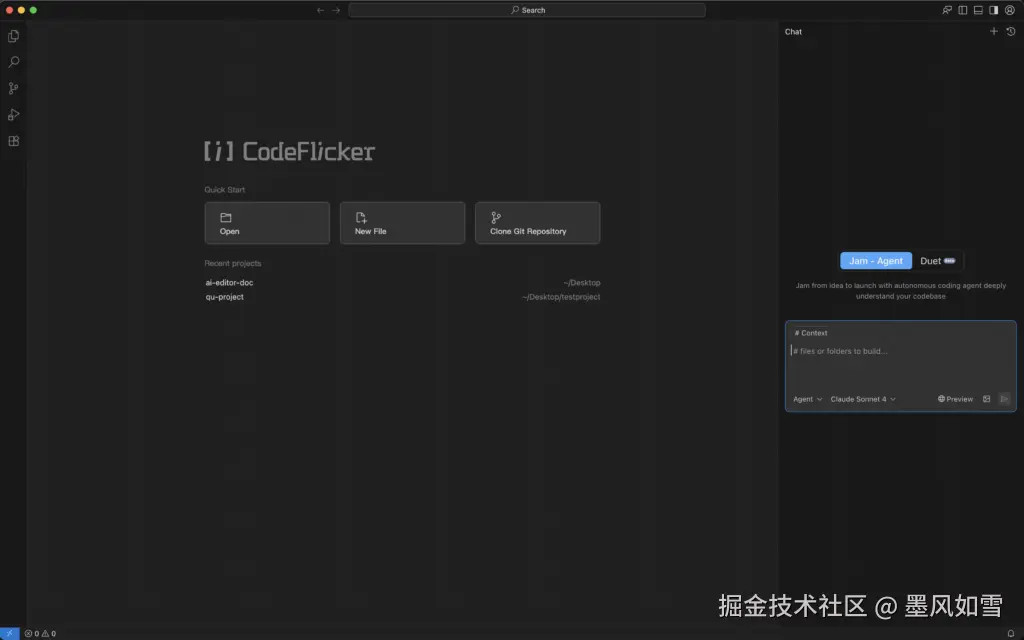Screen dimensions: 1024x640
Task: Click Clone Git Repository card
Action: point(537,223)
